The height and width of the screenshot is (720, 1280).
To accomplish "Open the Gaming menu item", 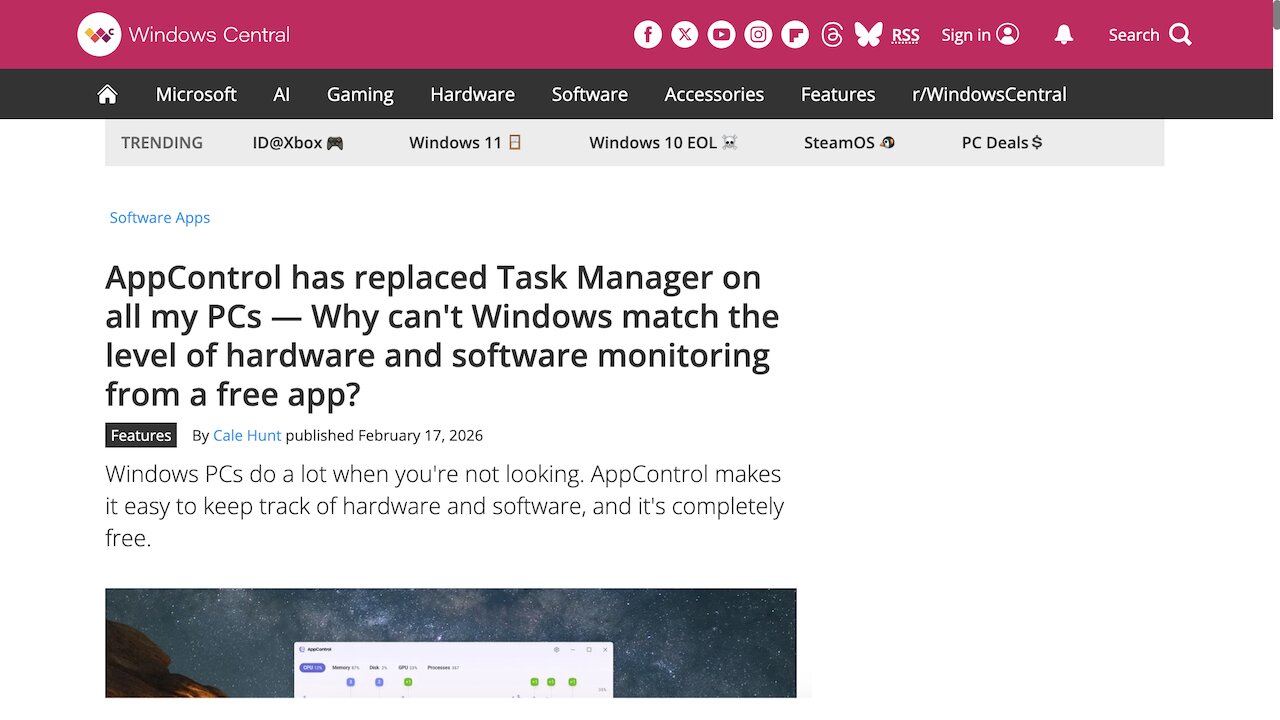I will pyautogui.click(x=360, y=94).
